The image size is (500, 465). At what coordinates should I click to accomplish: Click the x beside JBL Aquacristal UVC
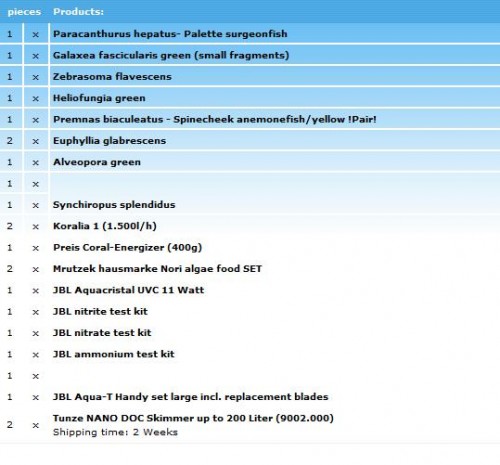[x=36, y=291]
